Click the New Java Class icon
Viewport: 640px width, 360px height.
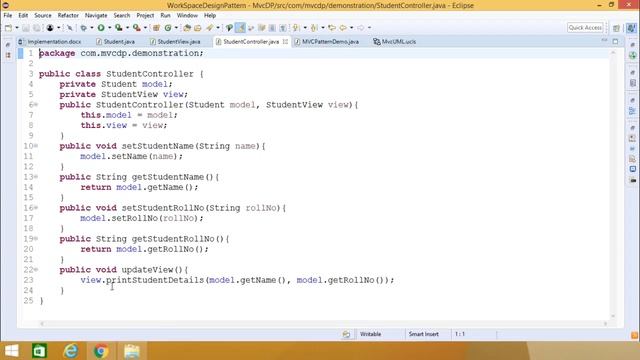[x=168, y=28]
